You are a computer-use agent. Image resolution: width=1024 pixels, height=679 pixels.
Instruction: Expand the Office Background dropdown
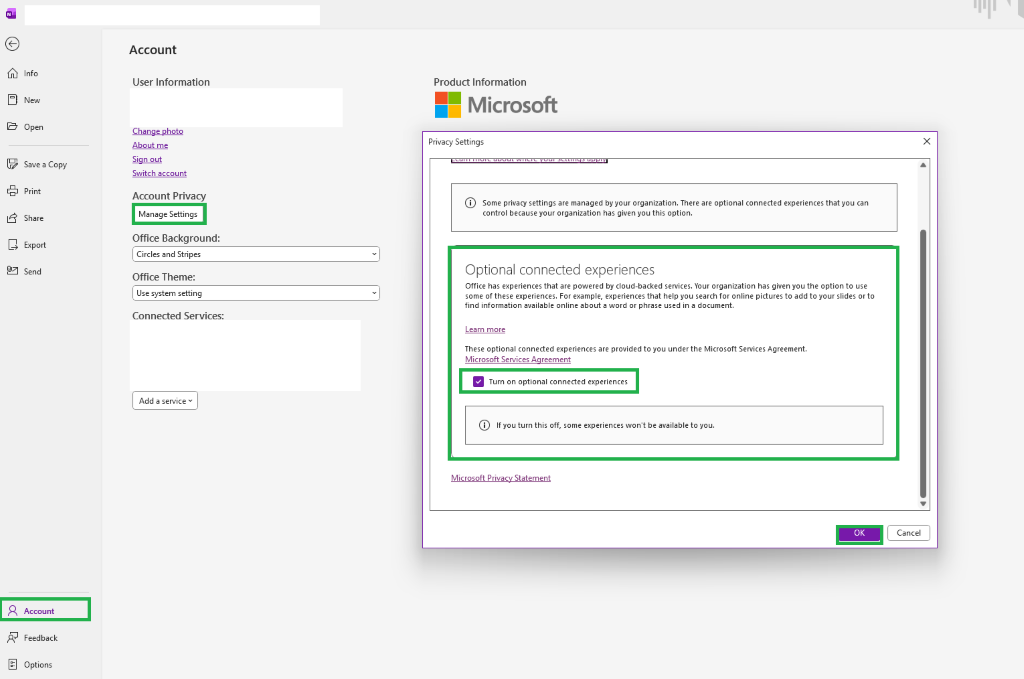click(x=256, y=254)
